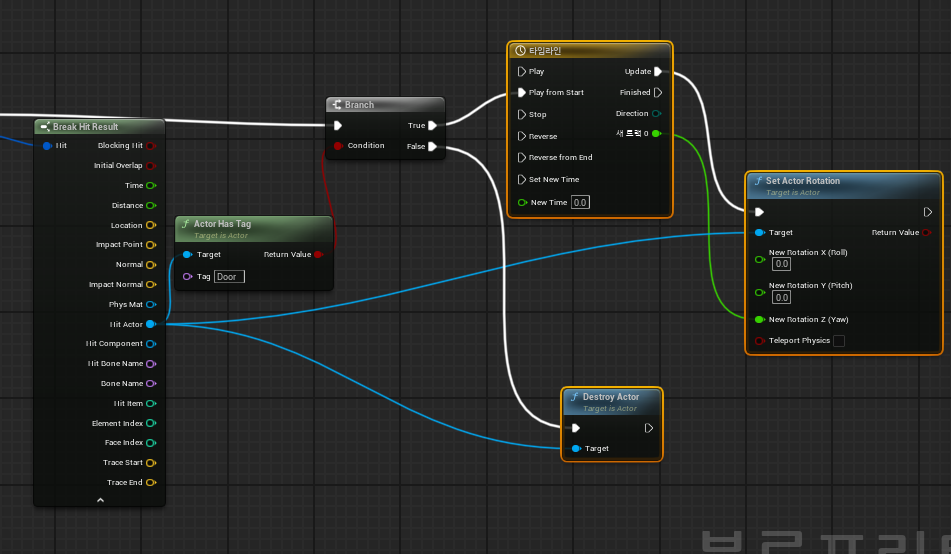Click Set Actor Rotation Return Value pin
The height and width of the screenshot is (554, 951).
point(926,232)
